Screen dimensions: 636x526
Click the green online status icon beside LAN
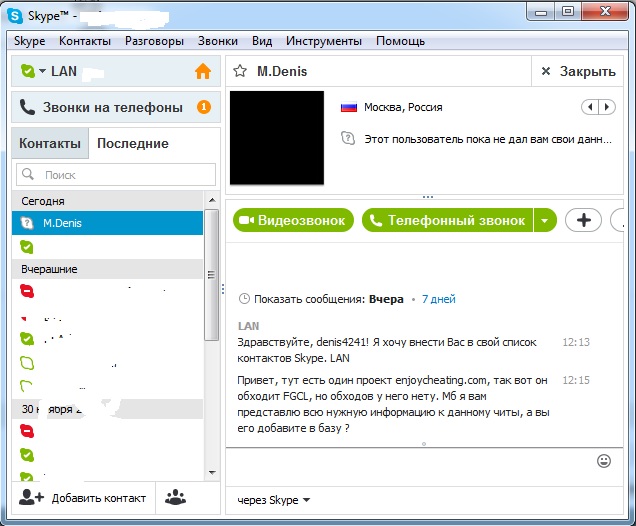click(28, 71)
